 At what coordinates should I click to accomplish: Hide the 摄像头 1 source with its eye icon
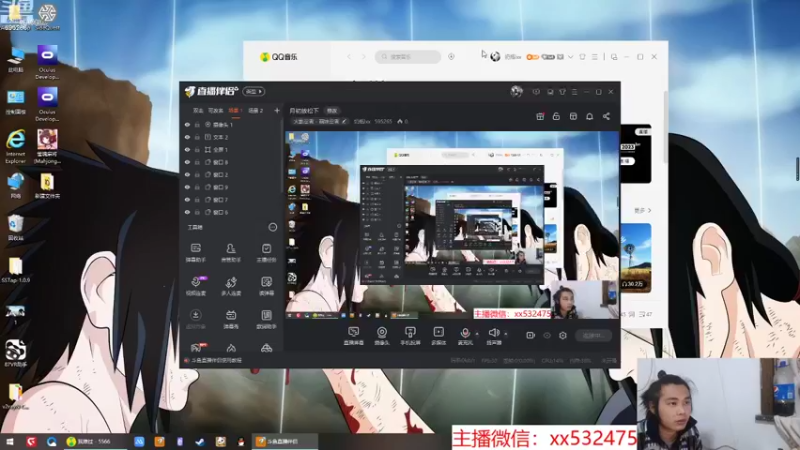pyautogui.click(x=187, y=124)
